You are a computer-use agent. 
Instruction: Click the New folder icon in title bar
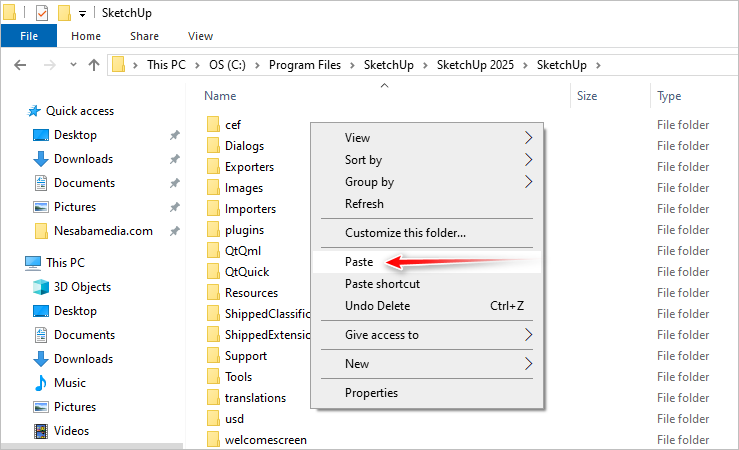[x=64, y=13]
